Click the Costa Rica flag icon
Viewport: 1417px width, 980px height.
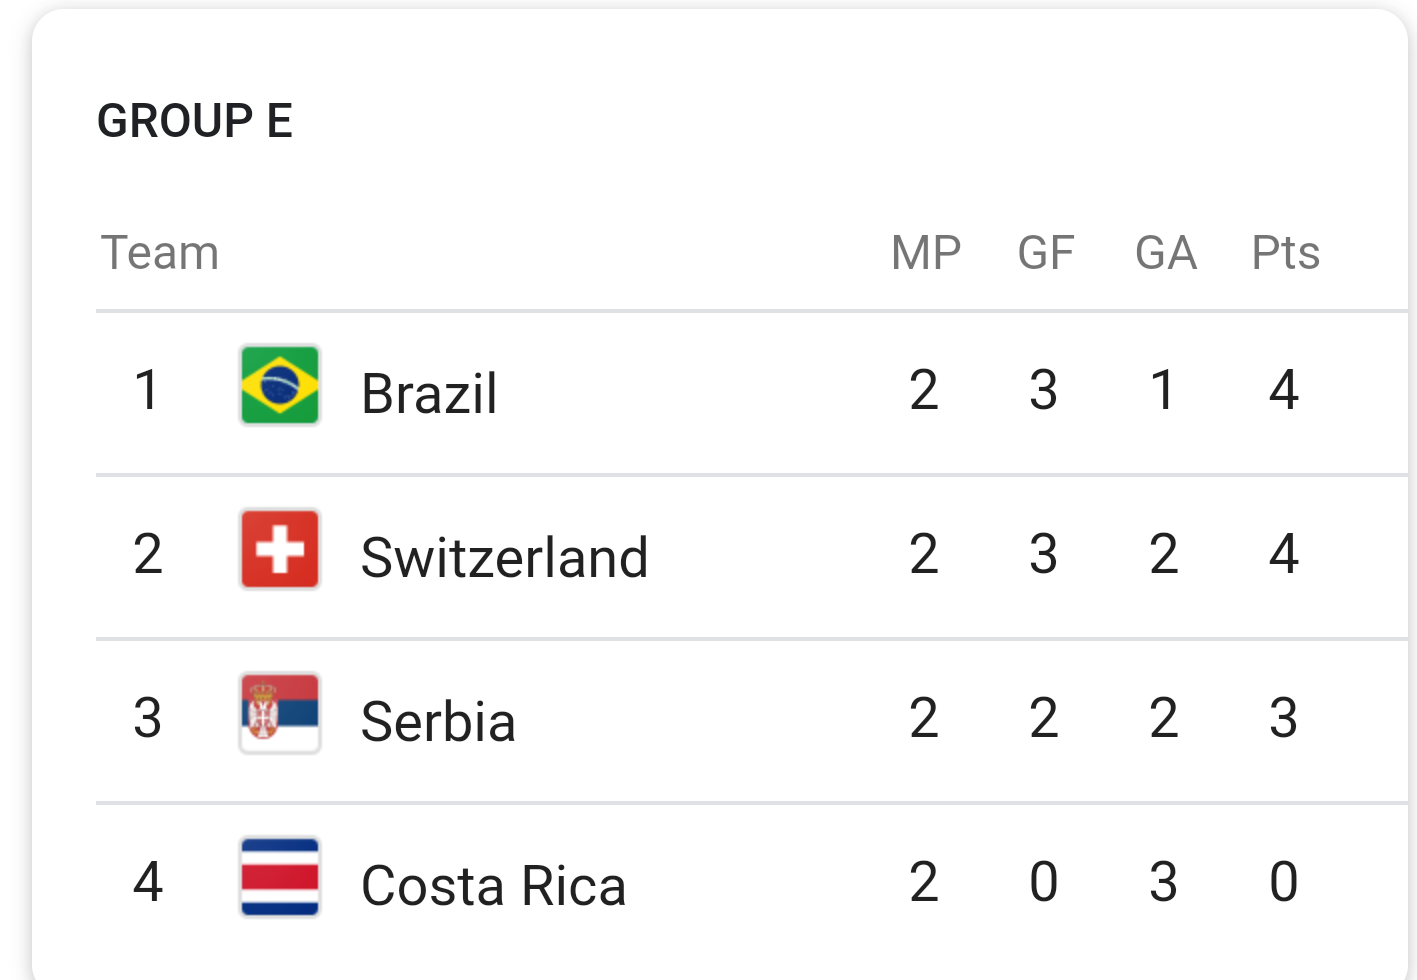pos(280,878)
